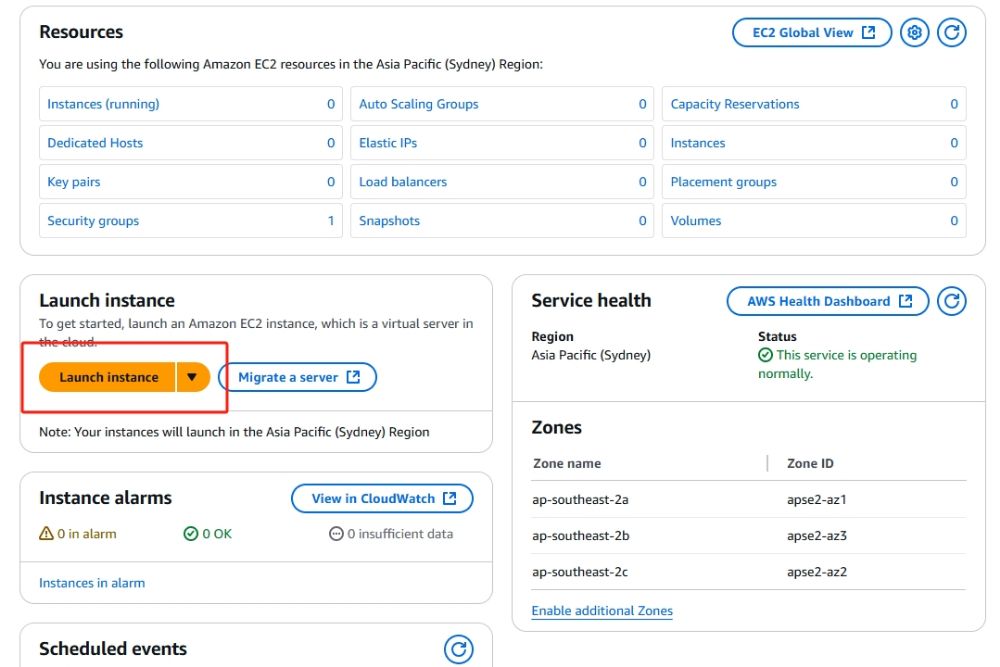The image size is (1000, 667).
Task: Open the Capacity Reservations link
Action: pos(735,104)
